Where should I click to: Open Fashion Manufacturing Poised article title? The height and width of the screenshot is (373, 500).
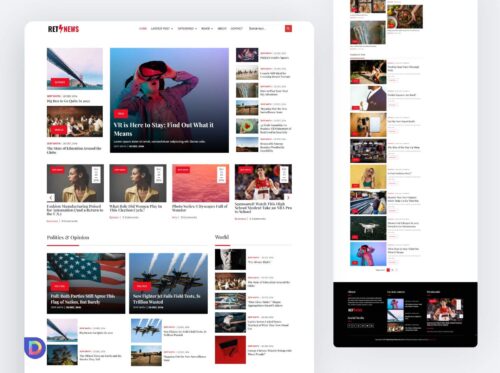pyautogui.click(x=75, y=210)
